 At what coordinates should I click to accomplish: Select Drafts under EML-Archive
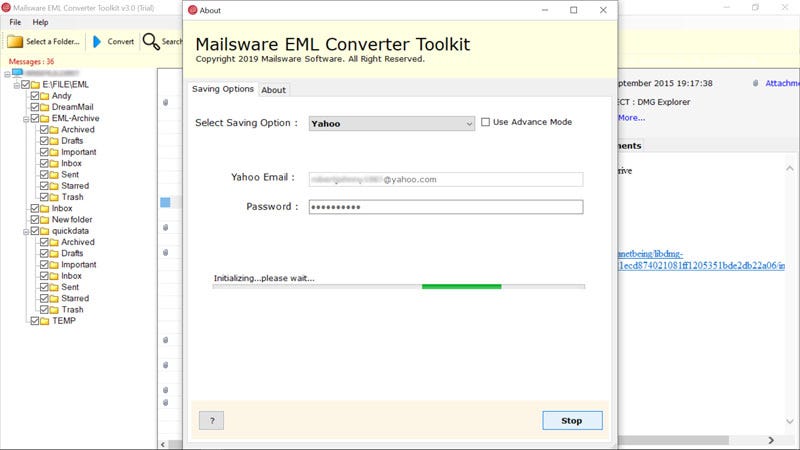(72, 141)
